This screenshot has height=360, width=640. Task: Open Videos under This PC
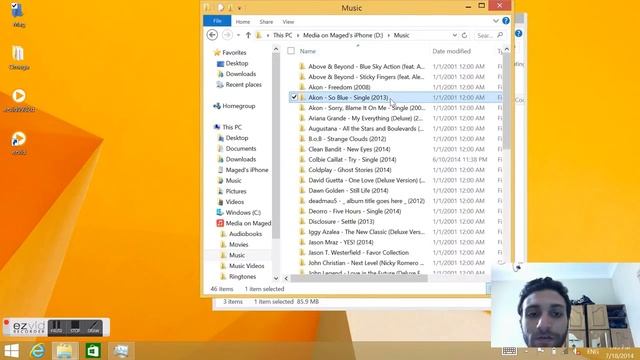(x=235, y=202)
